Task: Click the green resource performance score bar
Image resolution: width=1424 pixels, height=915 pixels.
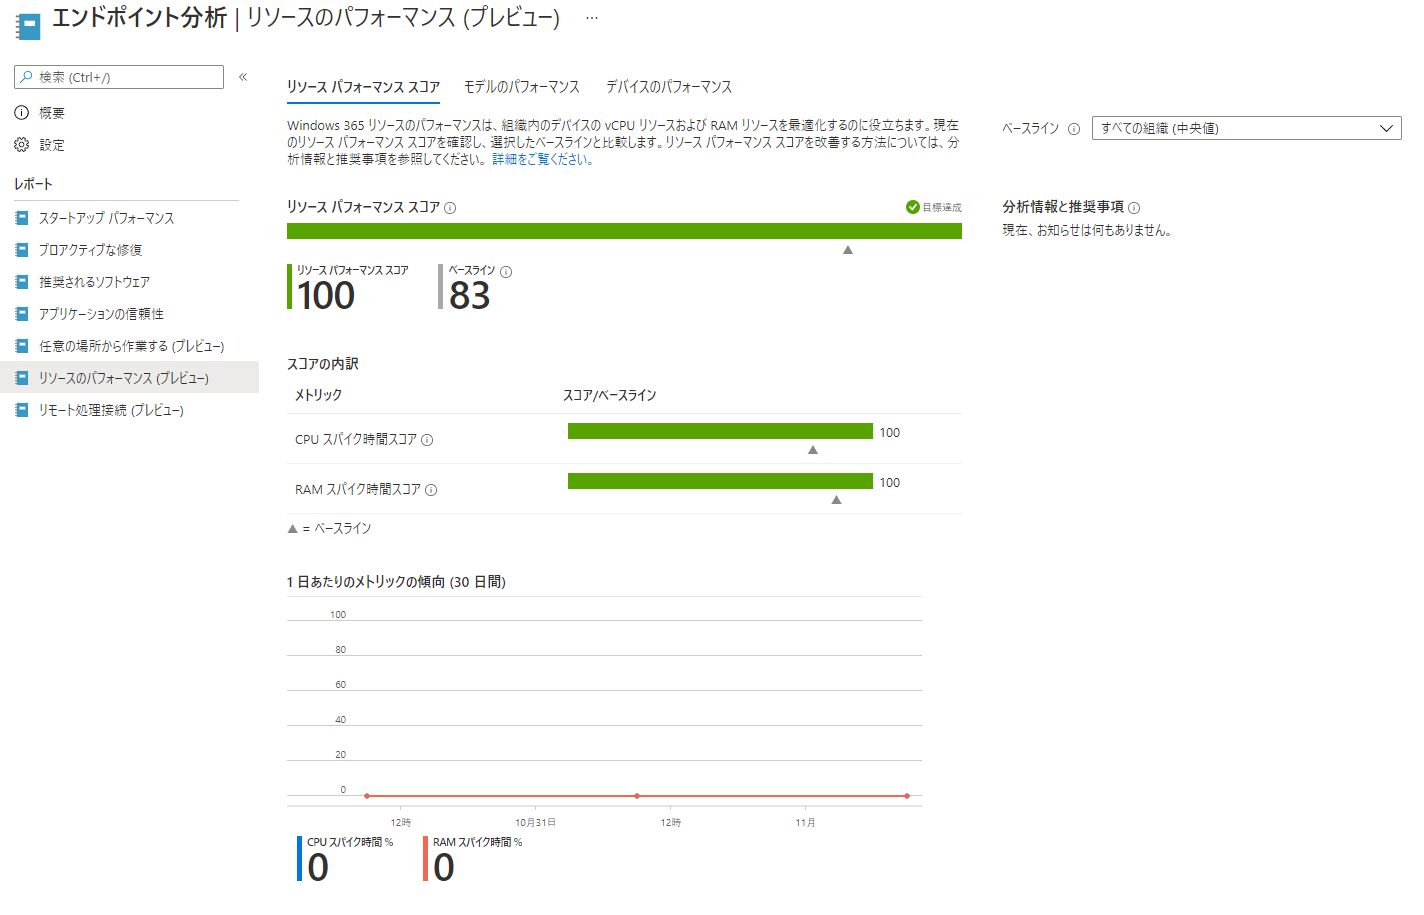Action: (x=624, y=231)
